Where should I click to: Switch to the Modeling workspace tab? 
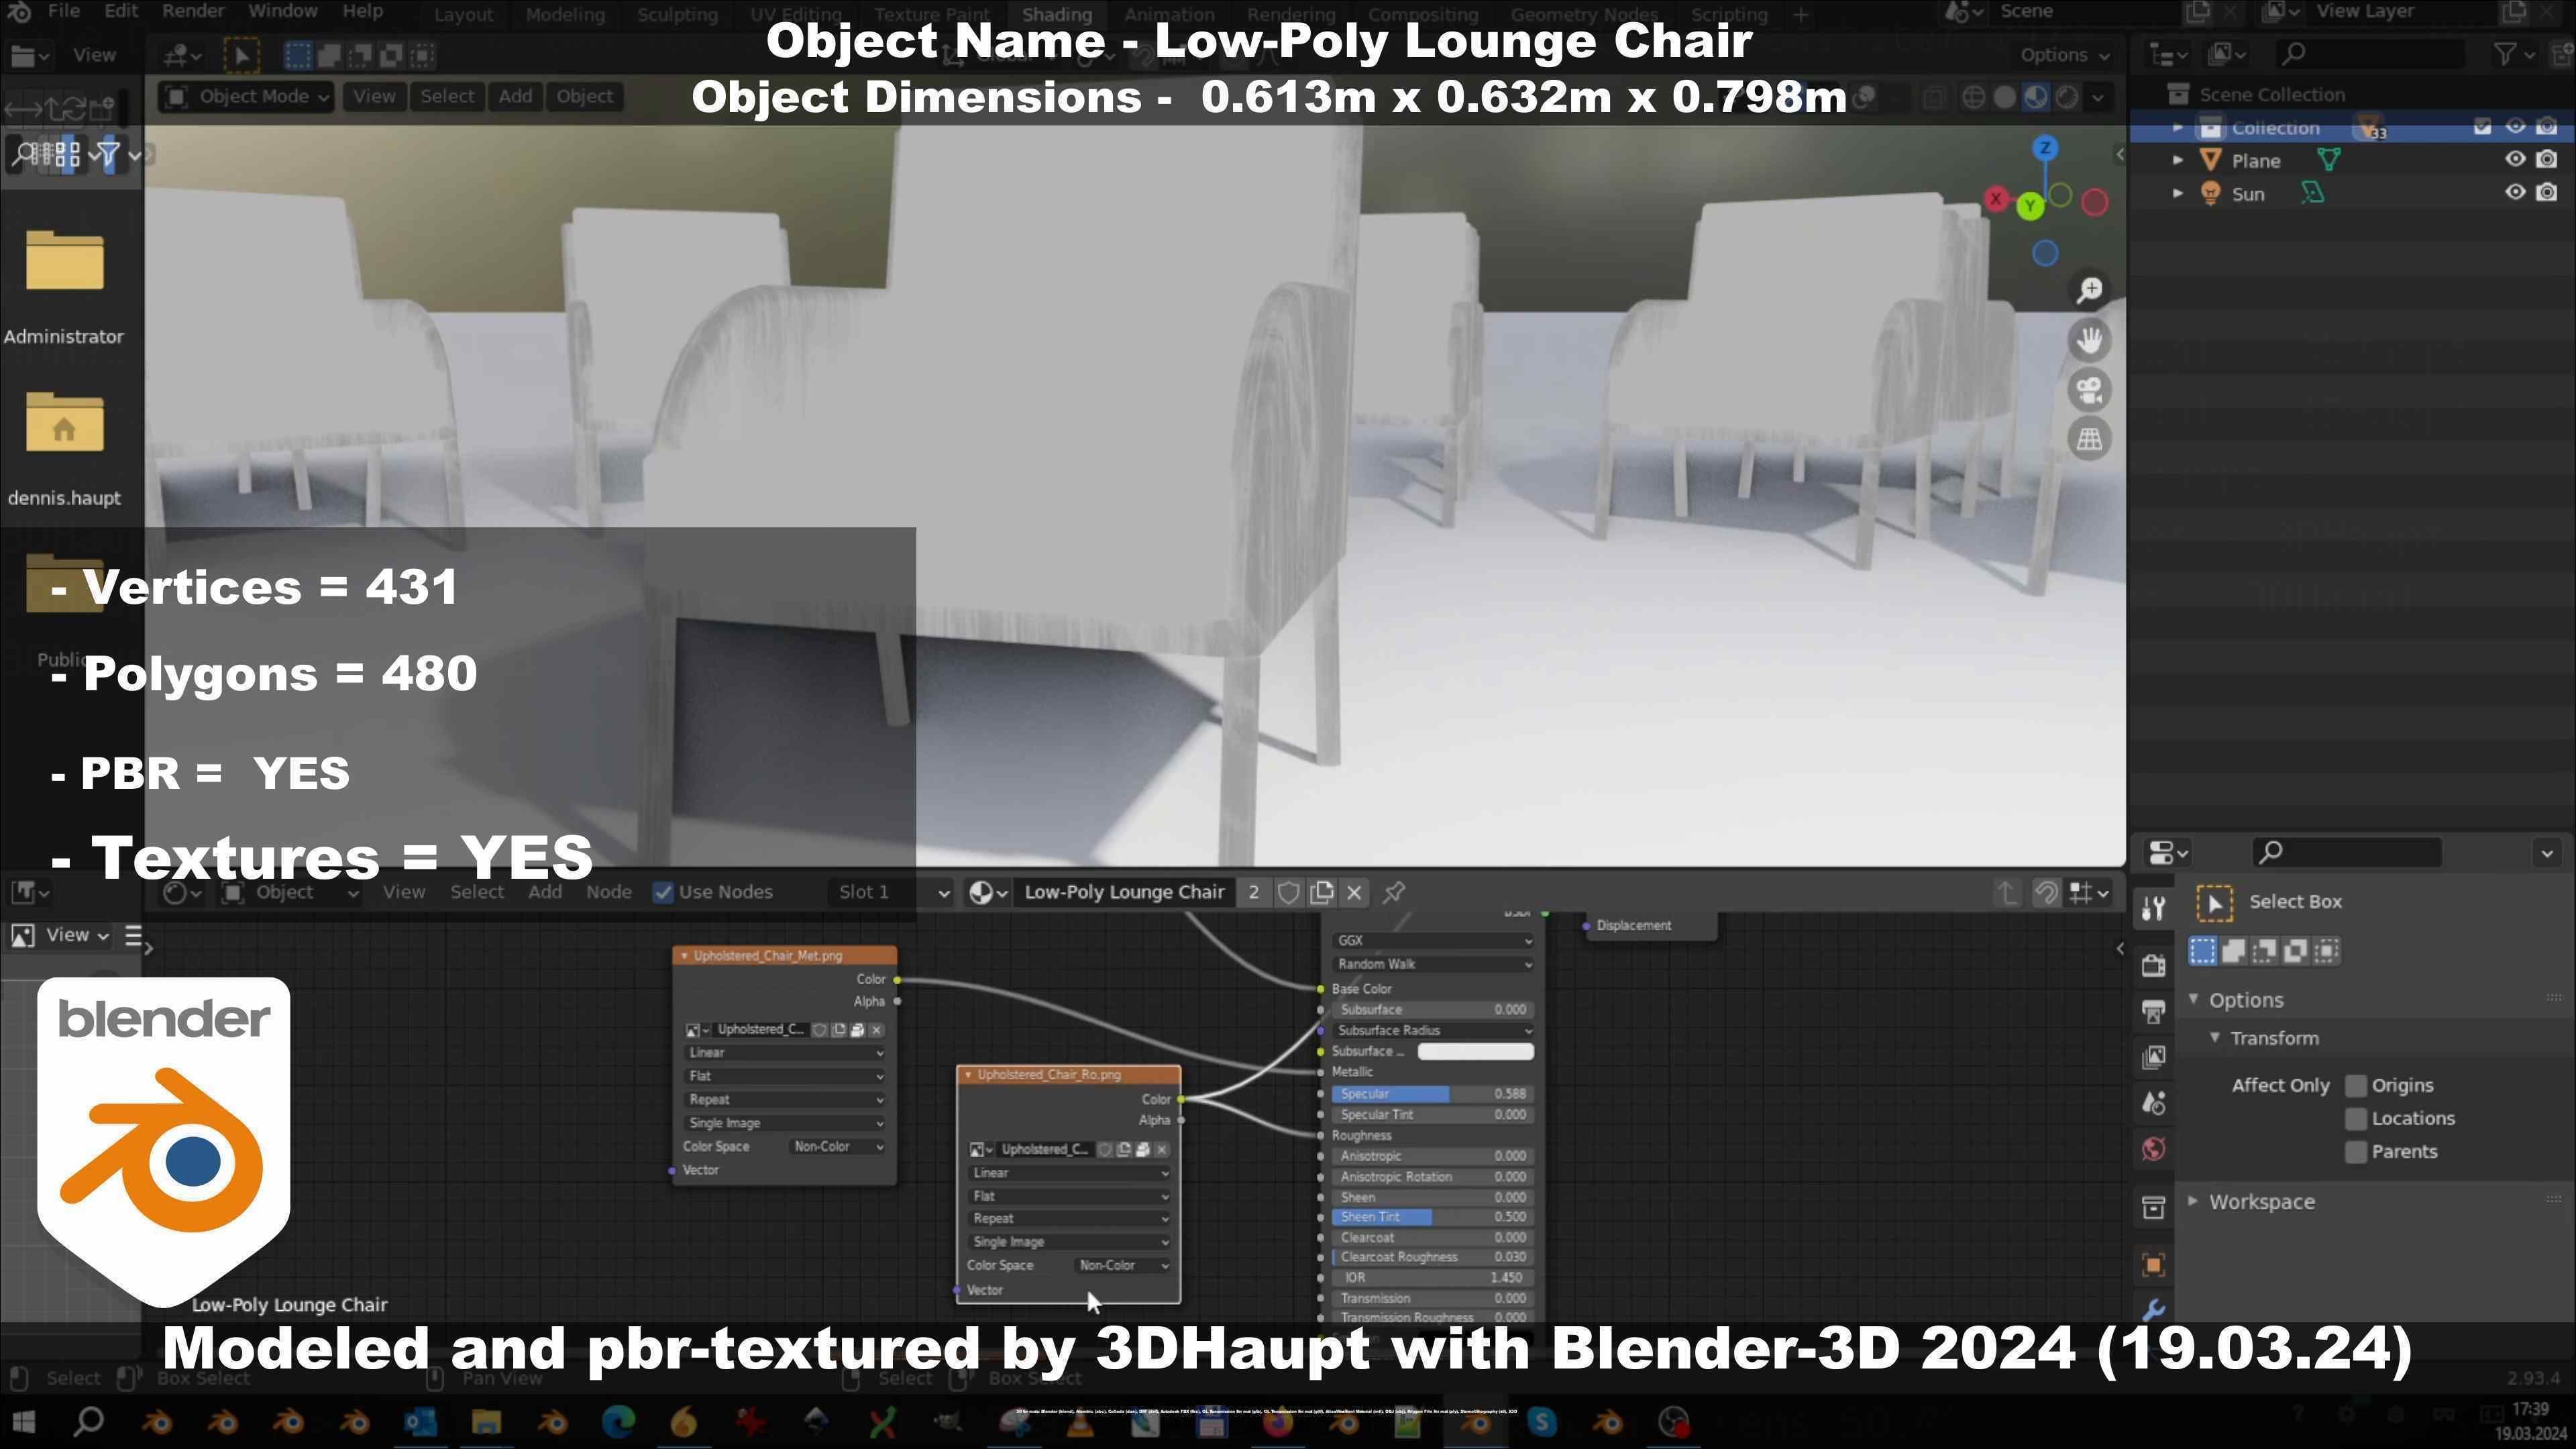click(565, 14)
